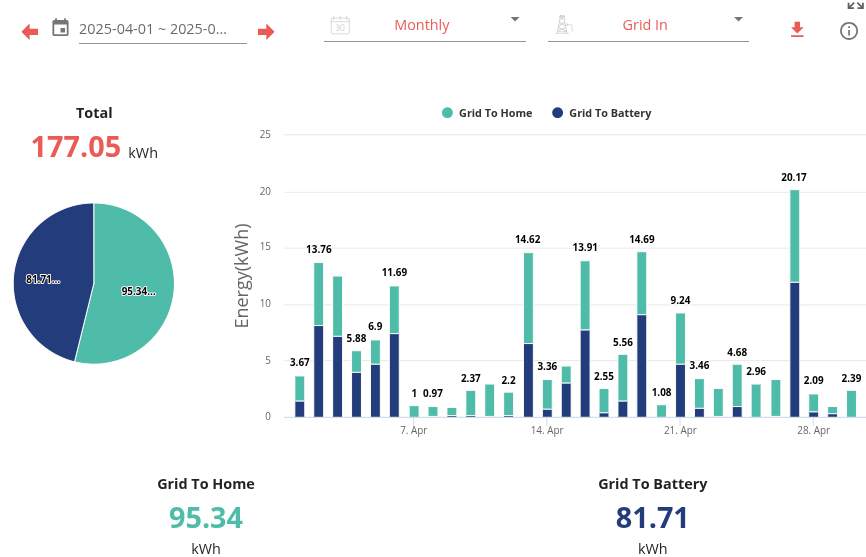Screen dimensions: 866x557
Task: Click the 5.88 bar data label
Action: pyautogui.click(x=356, y=338)
